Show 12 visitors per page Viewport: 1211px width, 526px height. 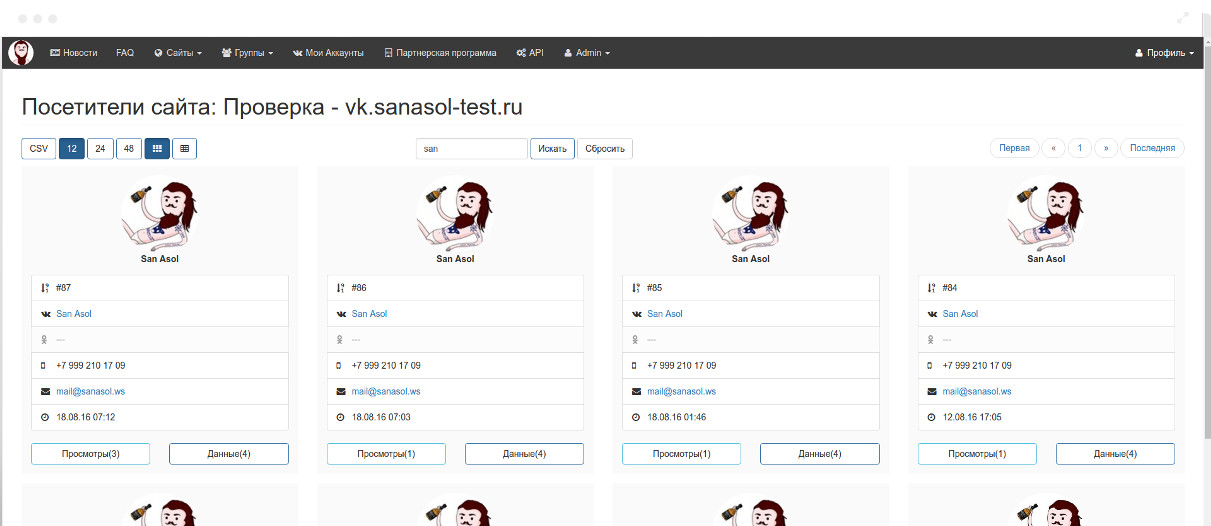[72, 149]
